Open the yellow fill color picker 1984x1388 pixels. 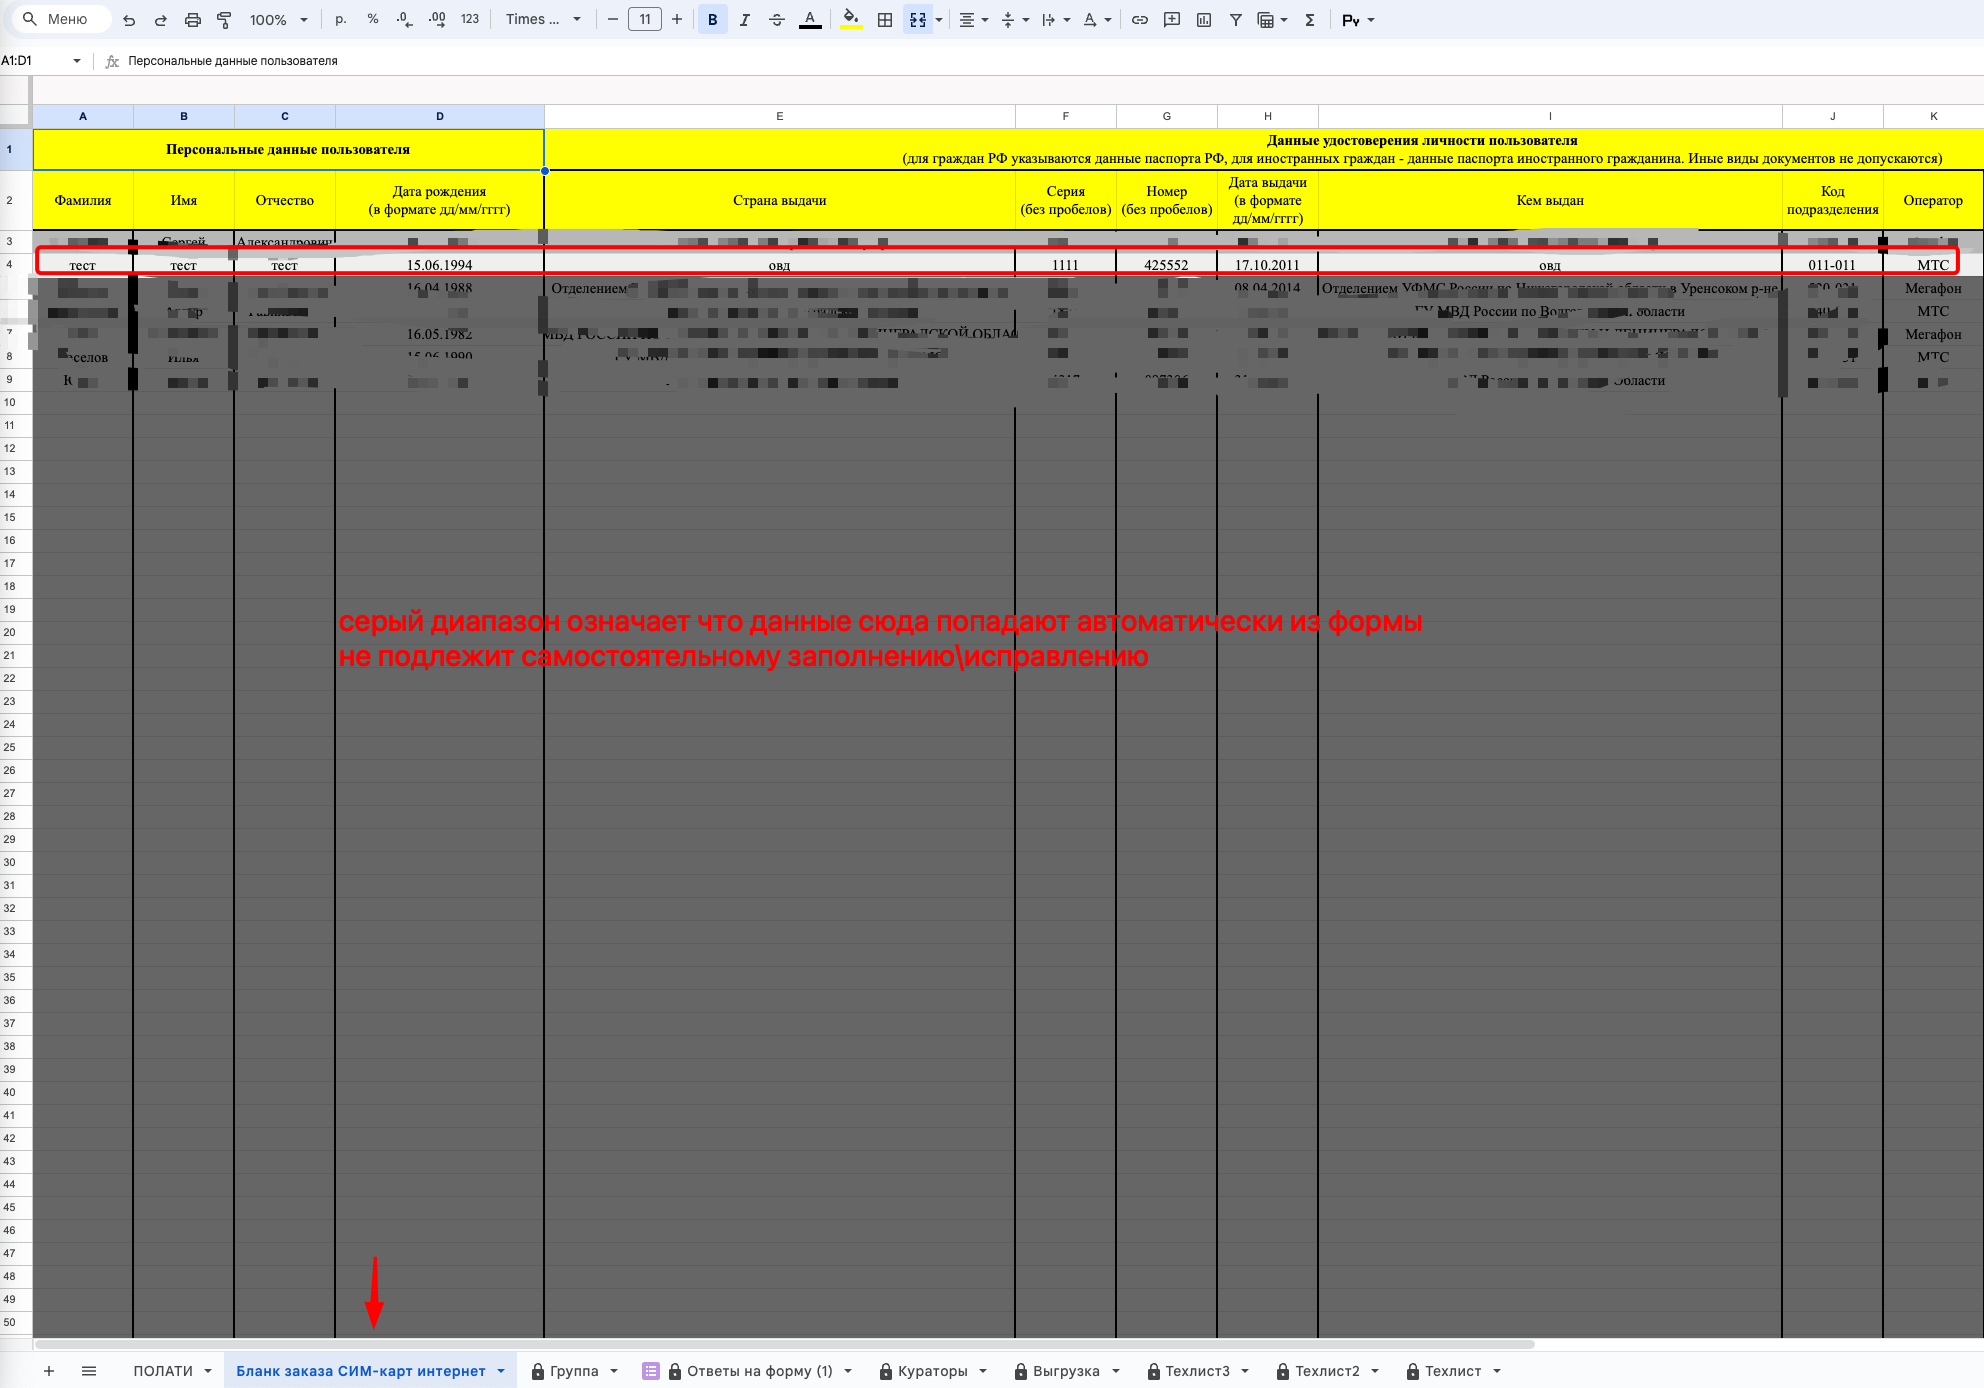(x=851, y=20)
